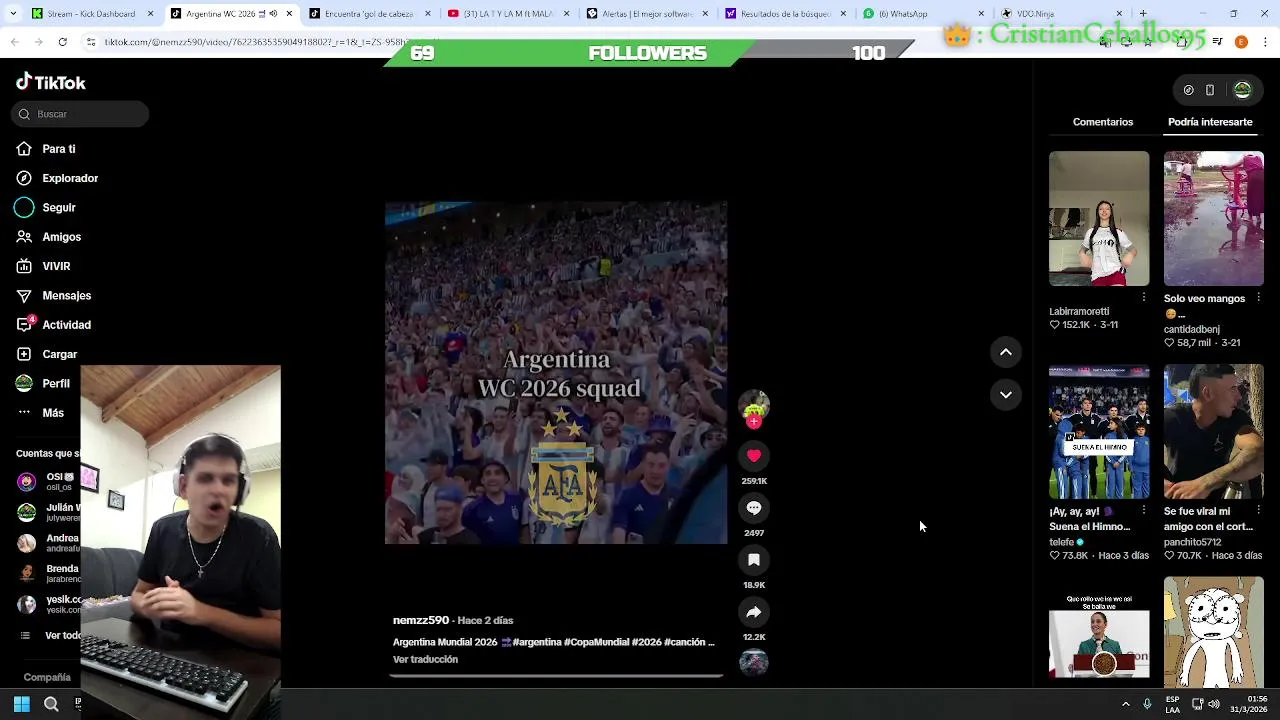This screenshot has width=1280, height=720.
Task: Go to next video arrow
Action: point(1006,395)
